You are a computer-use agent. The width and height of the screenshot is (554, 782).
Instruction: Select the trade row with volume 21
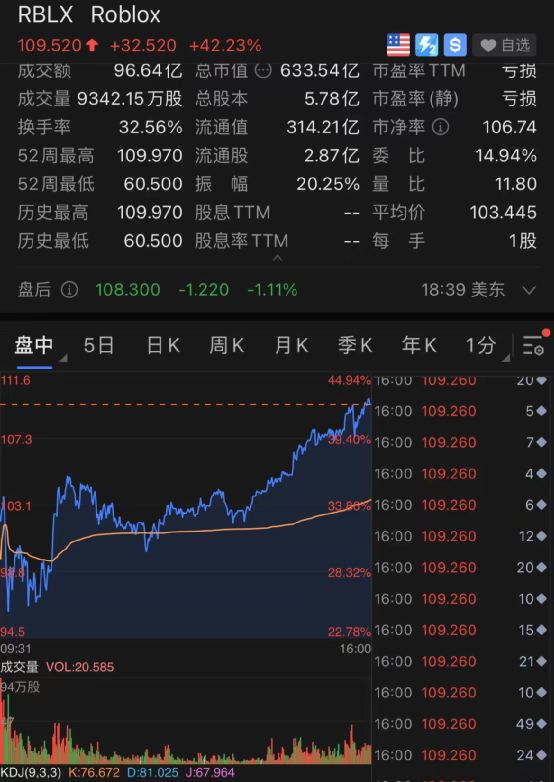tap(463, 661)
